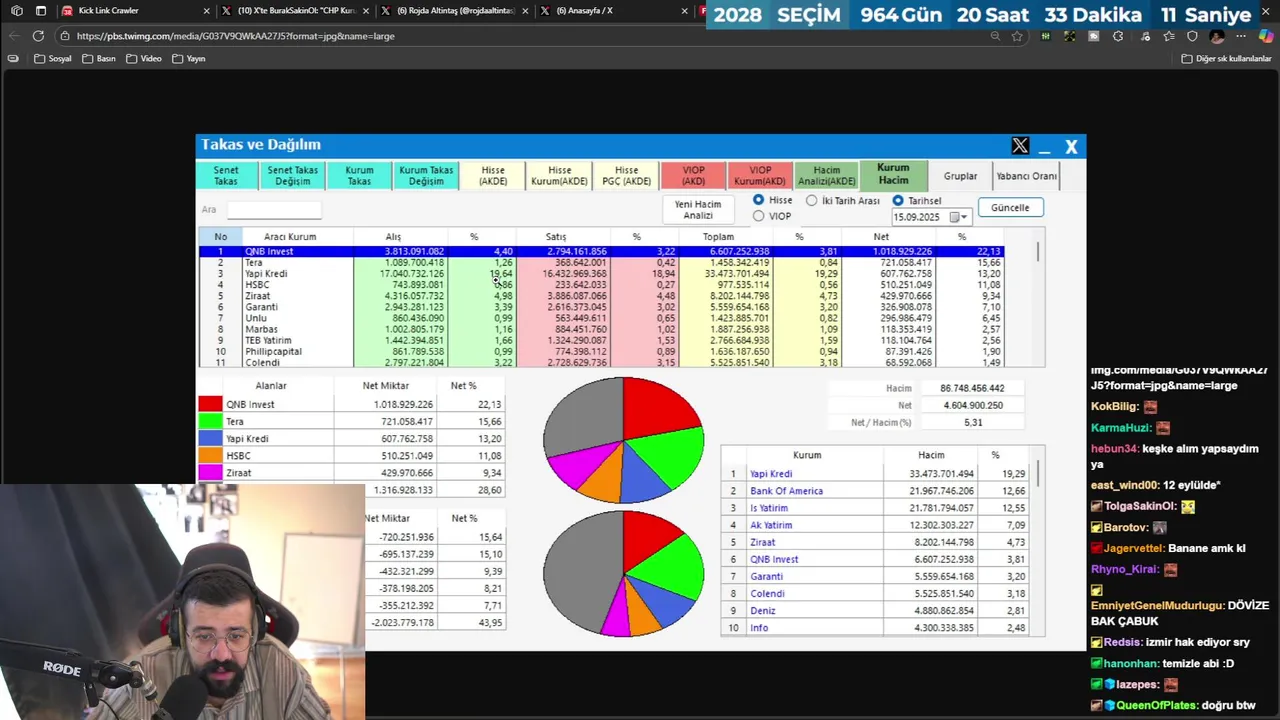Open the browser profile avatar
Viewport: 1280px width, 720px height.
pyautogui.click(x=1217, y=36)
